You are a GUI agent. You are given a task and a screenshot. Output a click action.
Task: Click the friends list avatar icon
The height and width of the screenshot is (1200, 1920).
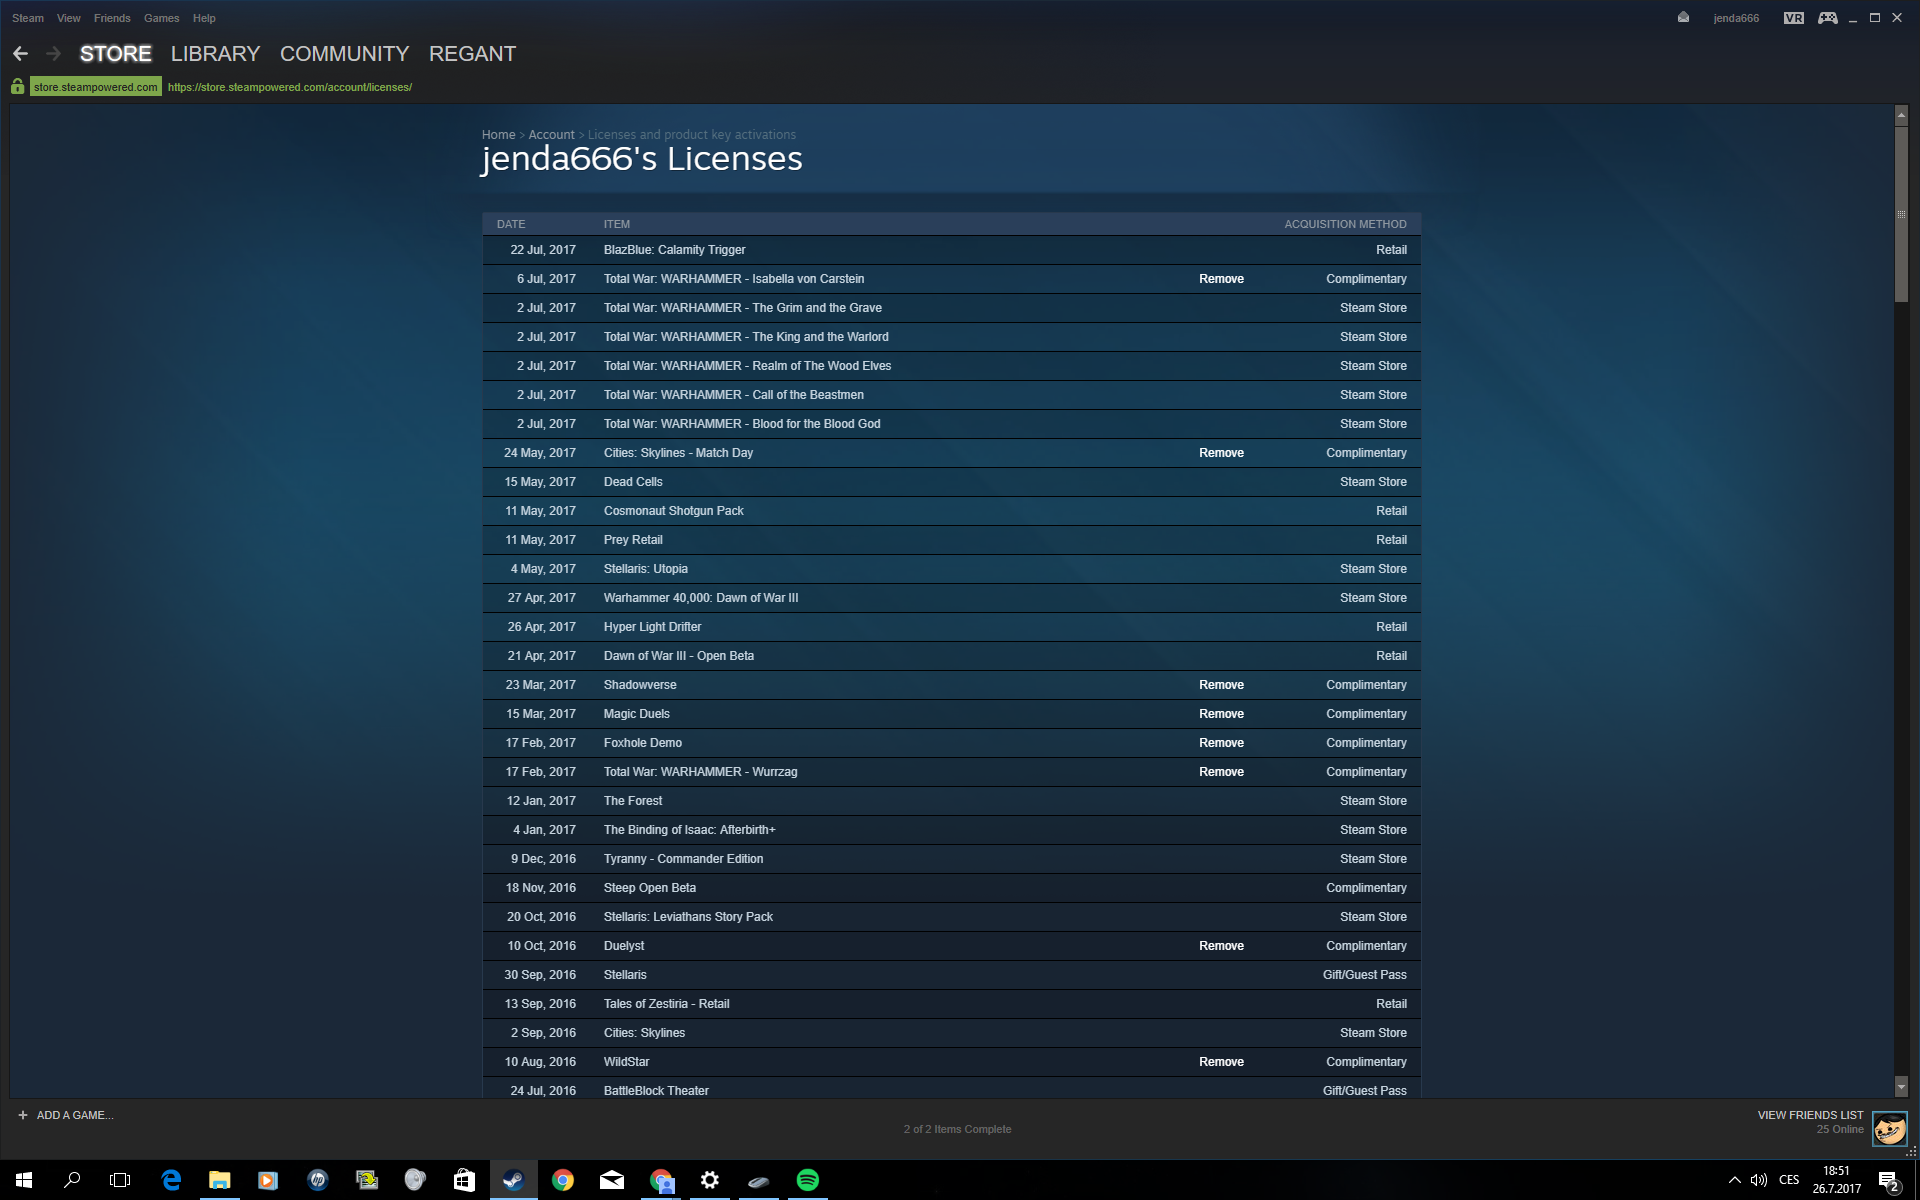[1890, 1129]
